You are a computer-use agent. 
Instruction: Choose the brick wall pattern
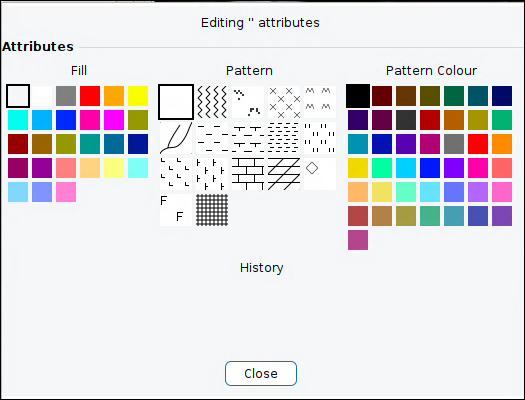(x=248, y=174)
